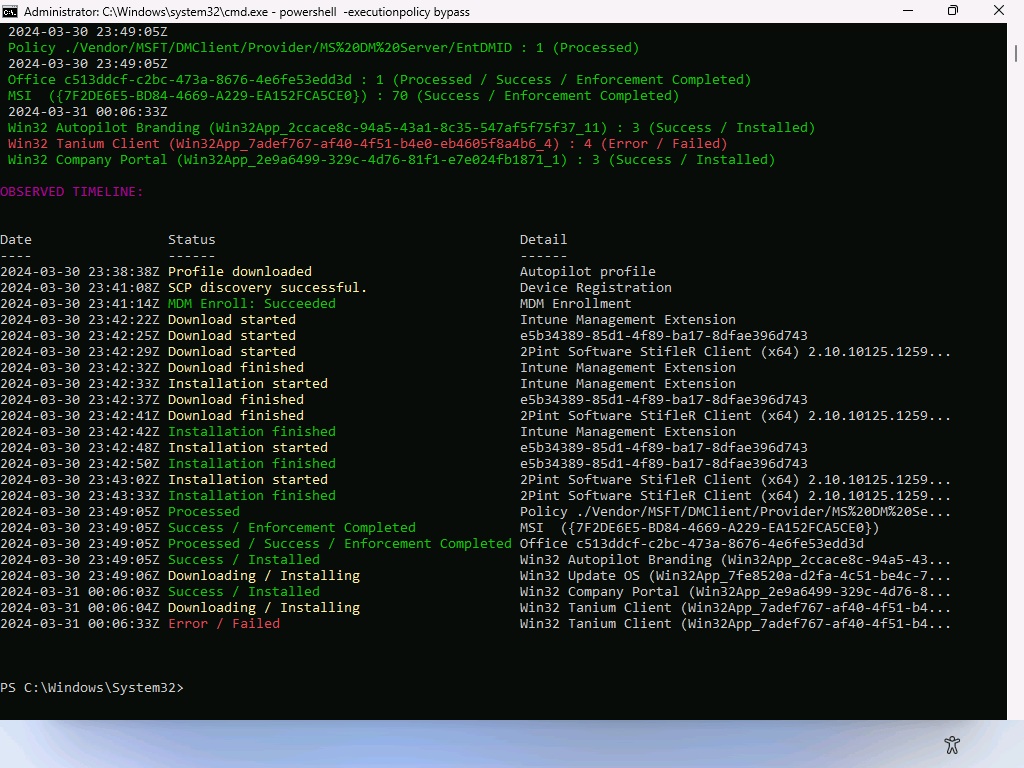
Task: Open the accessibility icon at bottom right
Action: [951, 744]
